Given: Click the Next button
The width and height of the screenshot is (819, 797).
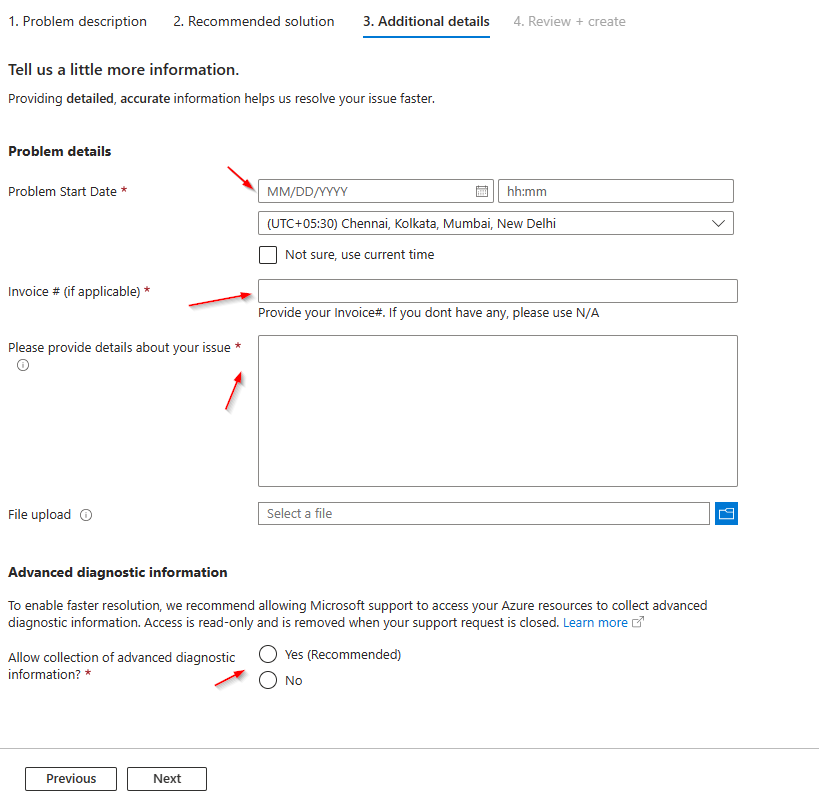Looking at the screenshot, I should pos(166,778).
